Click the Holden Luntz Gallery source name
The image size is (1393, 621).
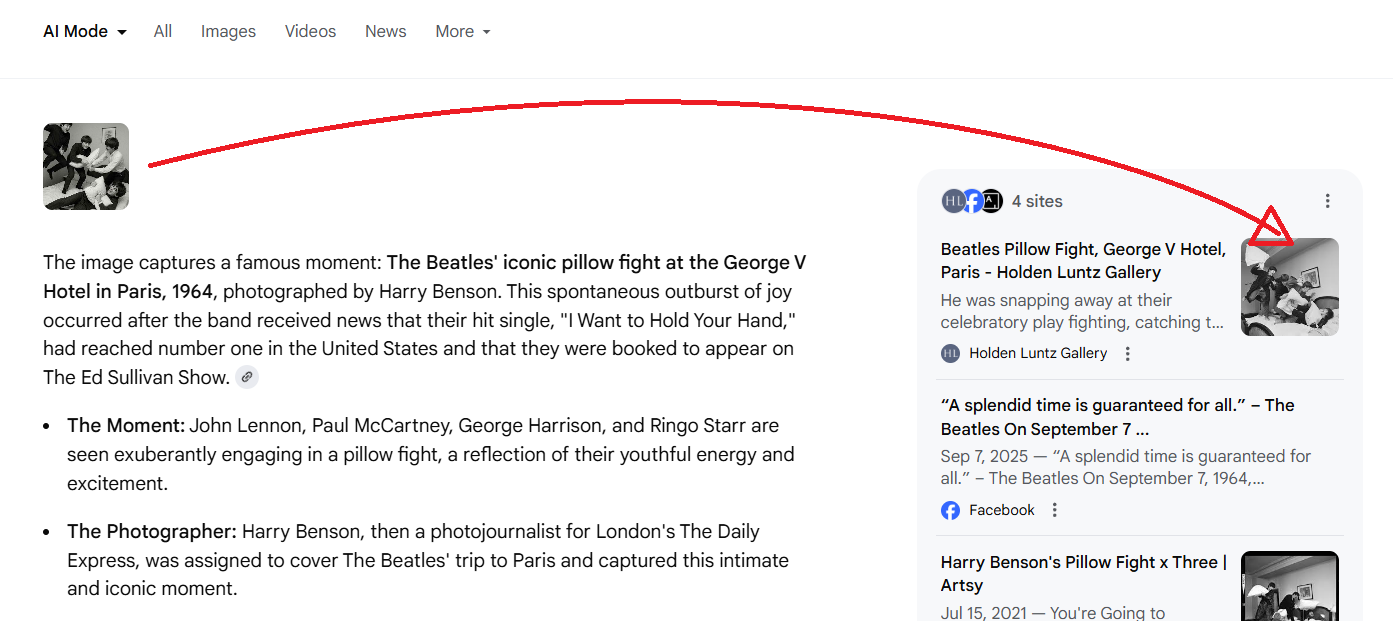click(x=1038, y=353)
